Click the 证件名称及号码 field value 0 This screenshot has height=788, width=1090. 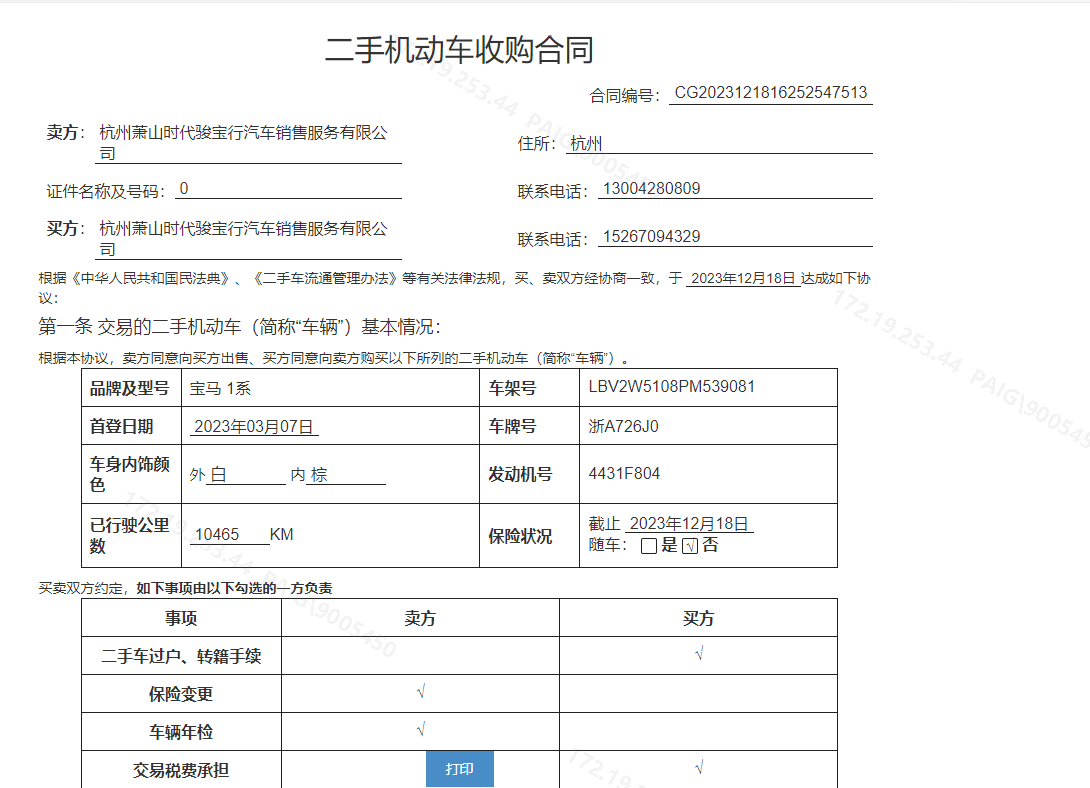tap(288, 189)
